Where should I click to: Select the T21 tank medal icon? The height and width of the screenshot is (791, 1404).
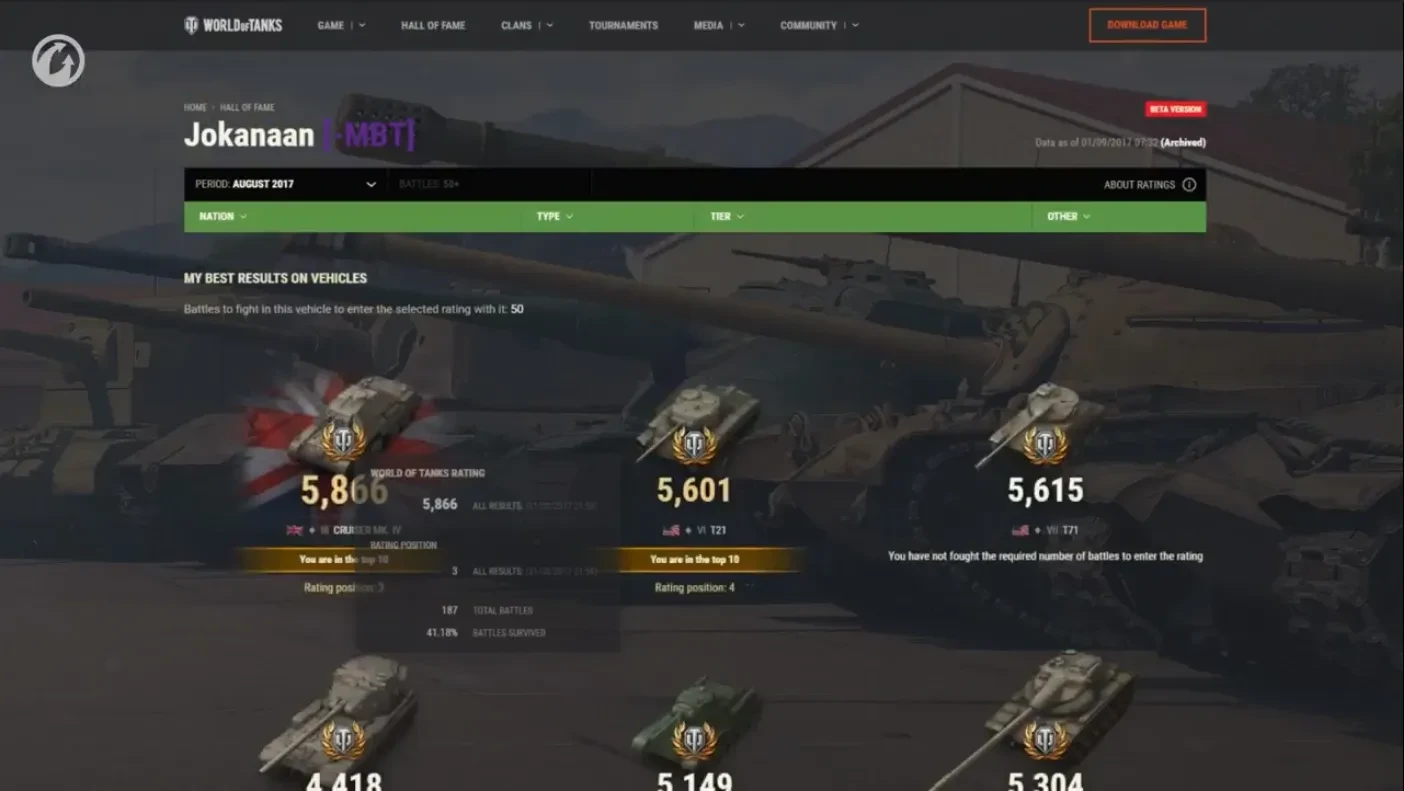(694, 445)
